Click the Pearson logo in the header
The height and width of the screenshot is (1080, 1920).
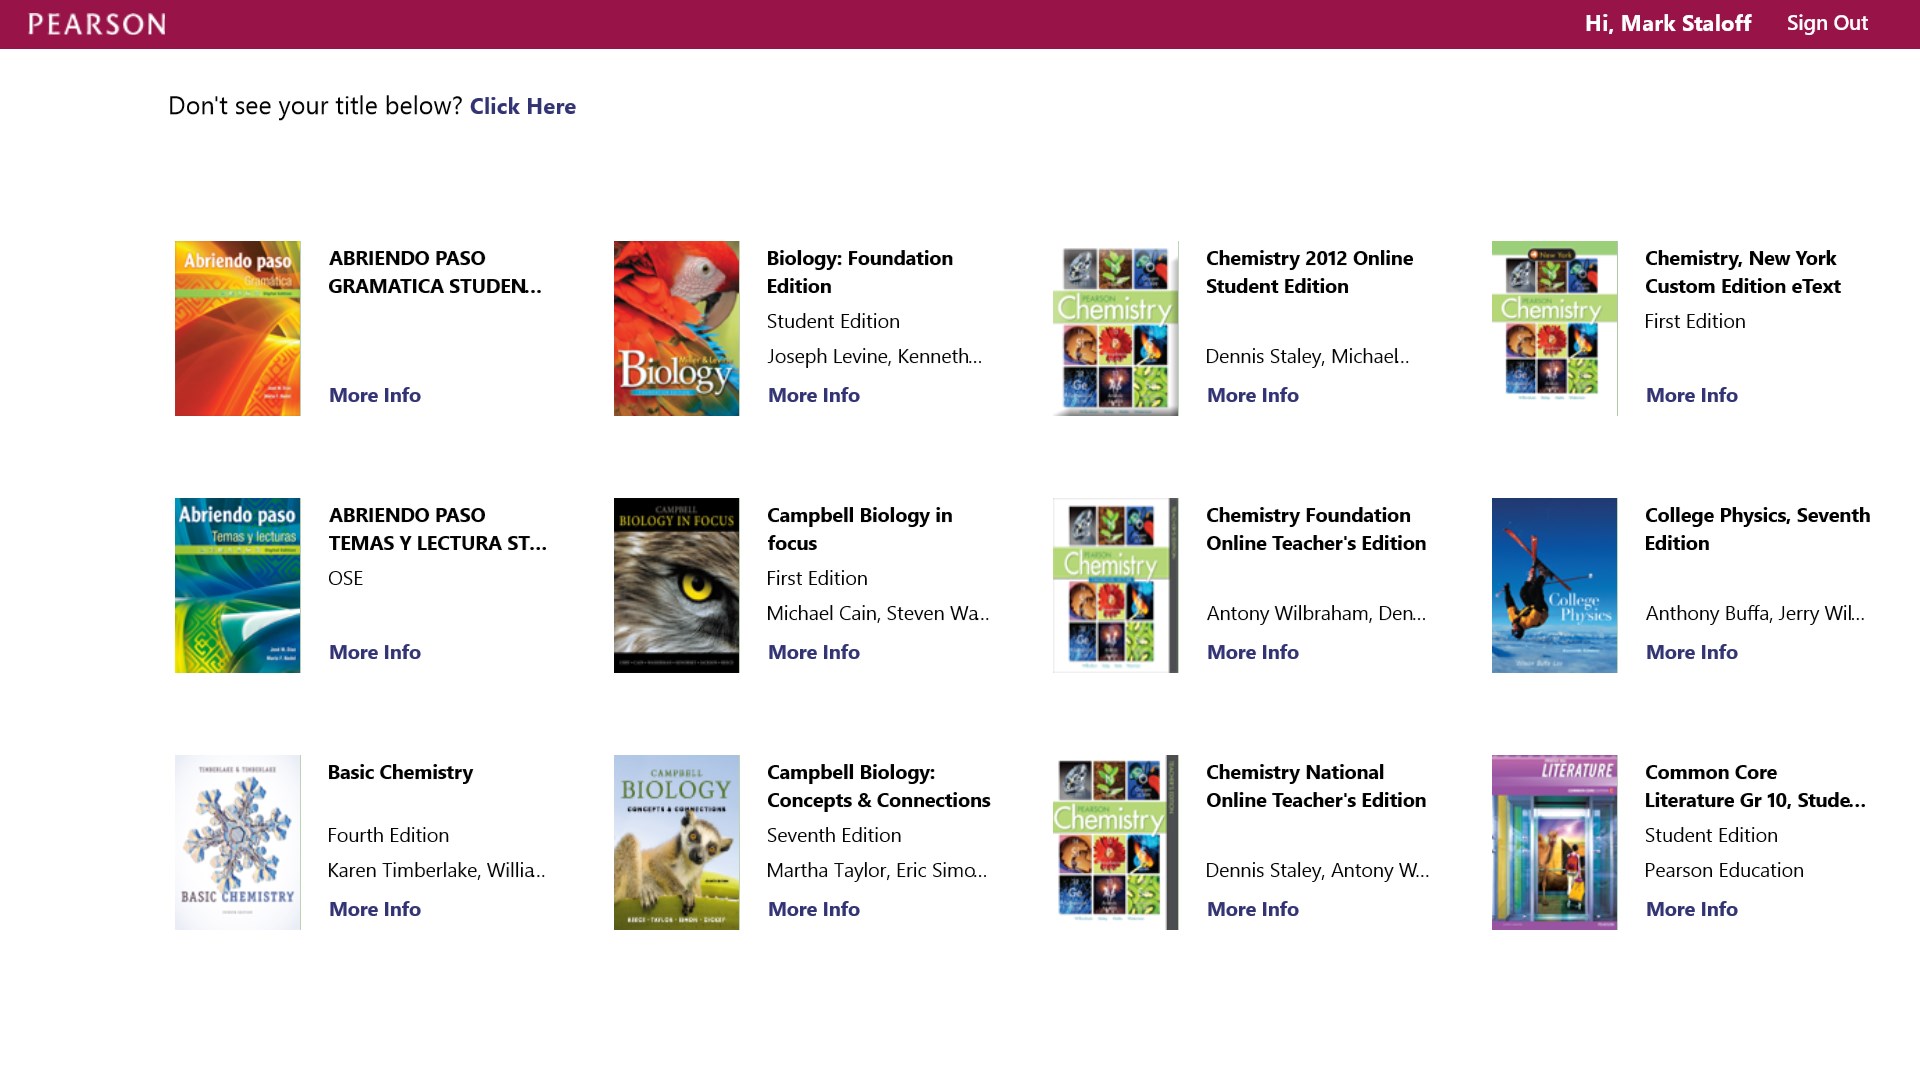tap(97, 24)
